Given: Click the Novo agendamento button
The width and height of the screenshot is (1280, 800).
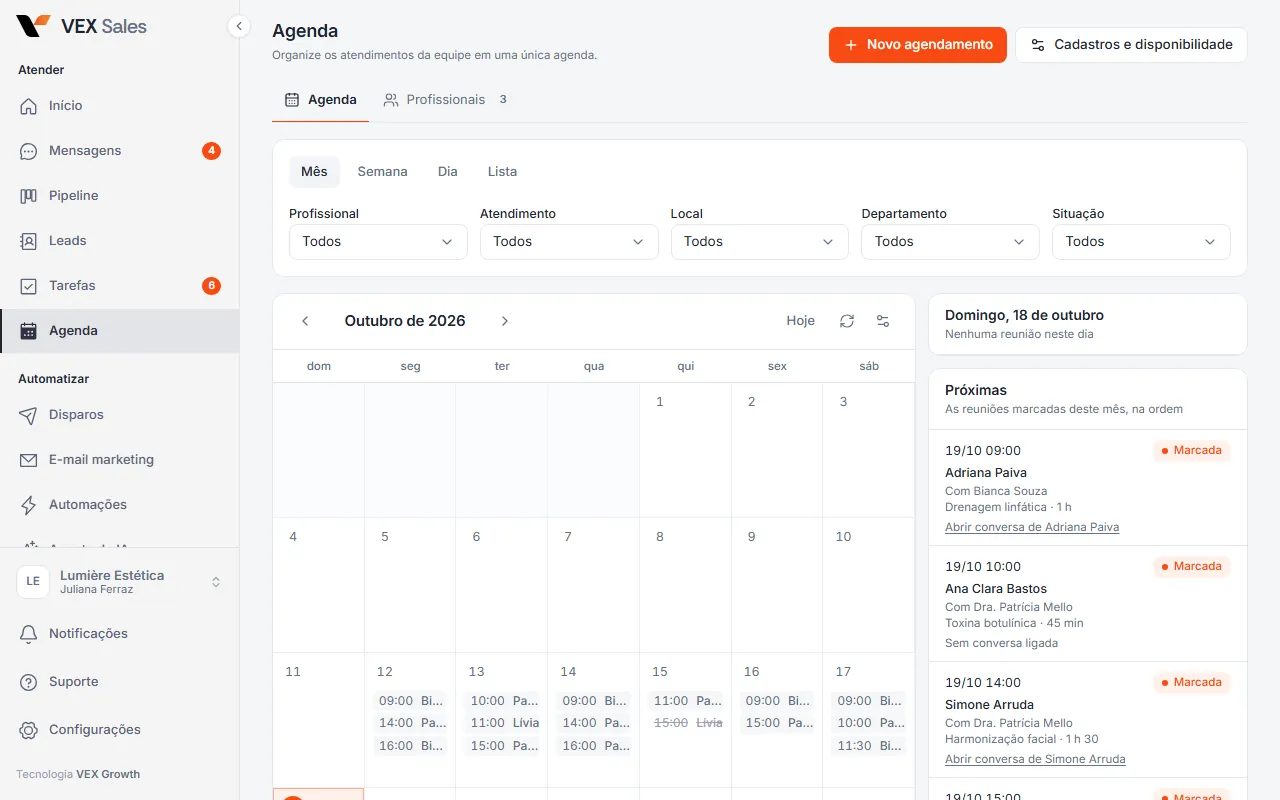Looking at the screenshot, I should (918, 45).
